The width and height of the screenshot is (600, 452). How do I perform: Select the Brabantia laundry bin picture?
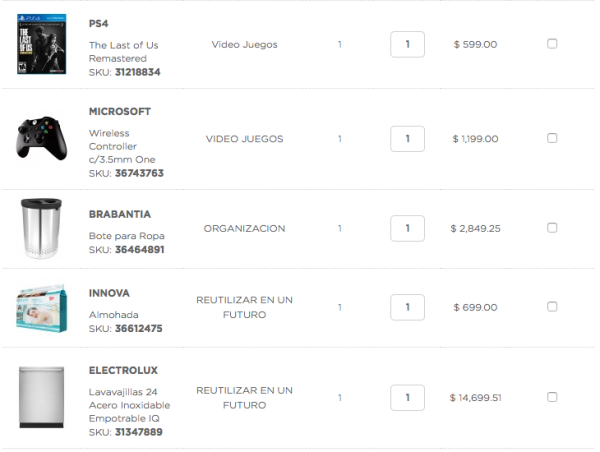point(41,228)
